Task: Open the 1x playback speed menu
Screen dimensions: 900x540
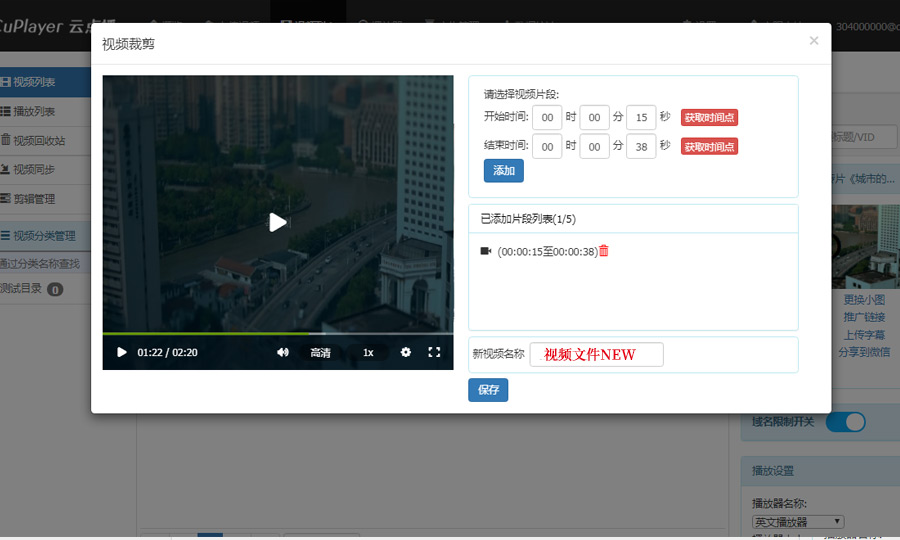Action: pos(368,352)
